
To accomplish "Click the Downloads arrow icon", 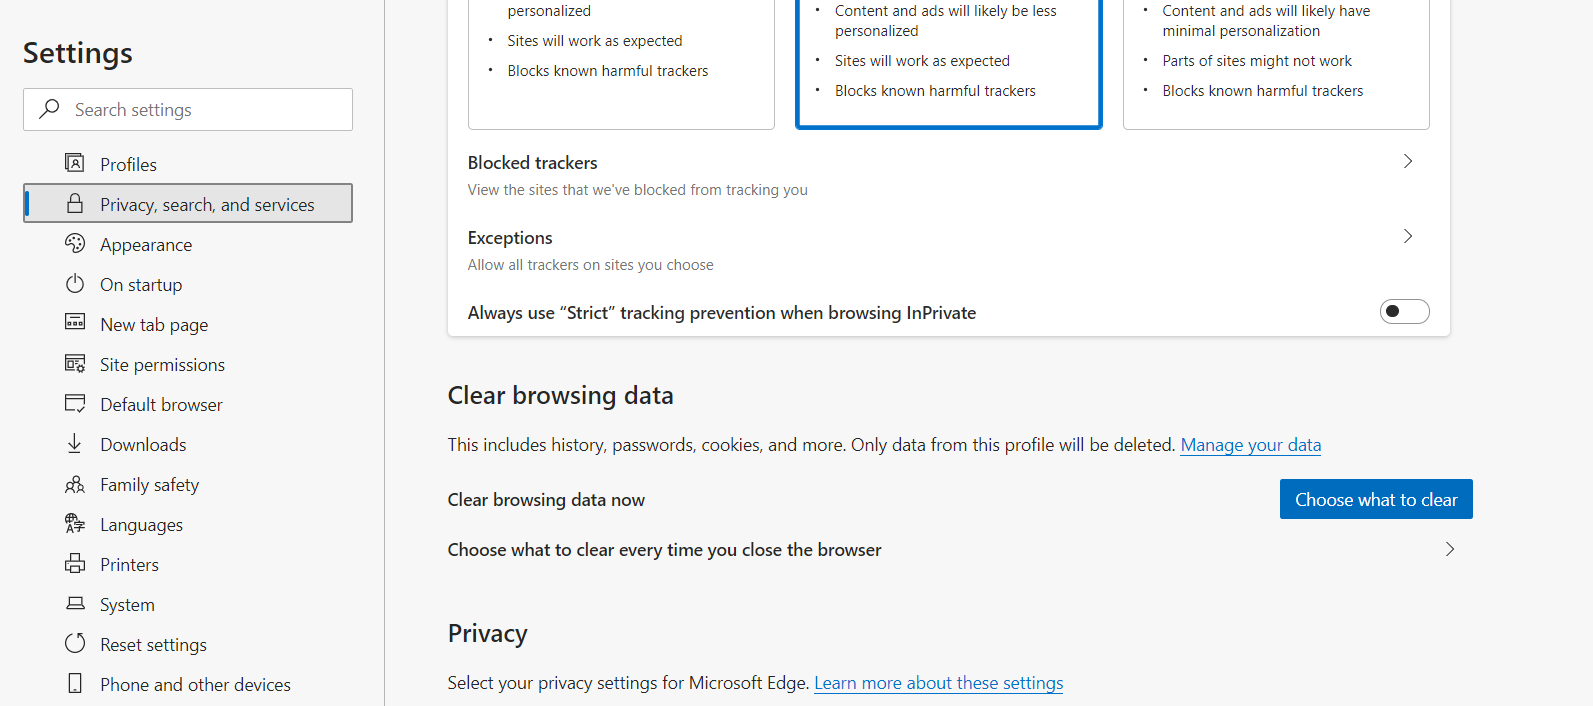I will (74, 444).
